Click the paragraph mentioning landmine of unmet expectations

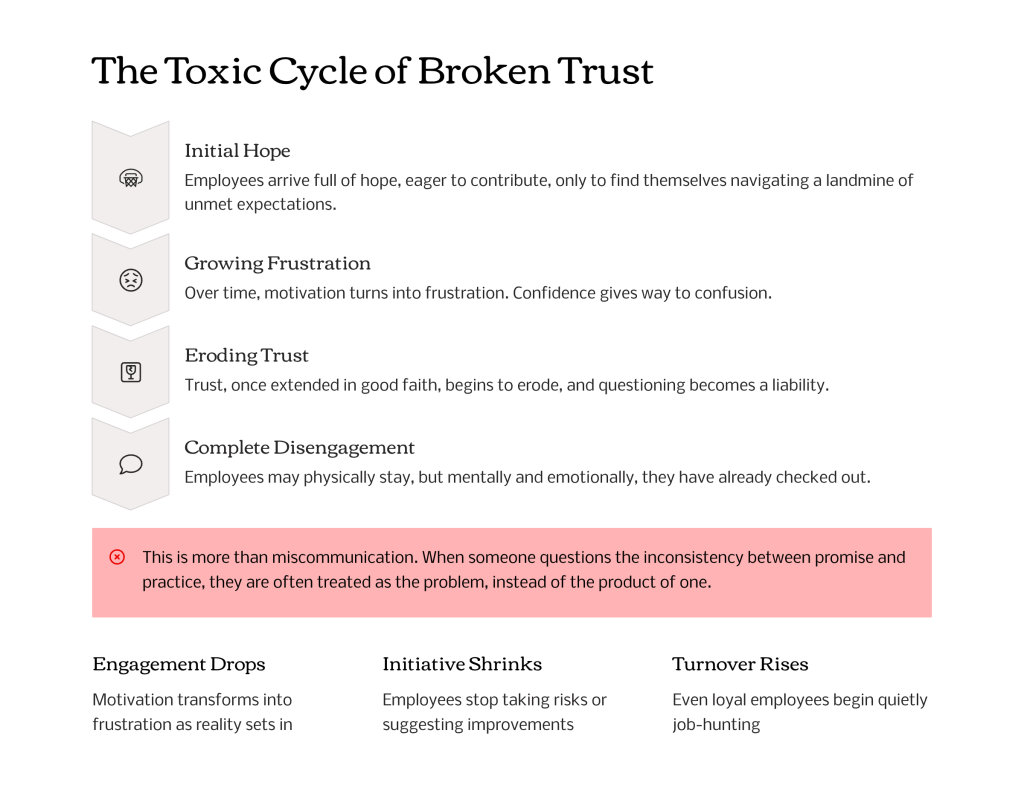(x=549, y=192)
